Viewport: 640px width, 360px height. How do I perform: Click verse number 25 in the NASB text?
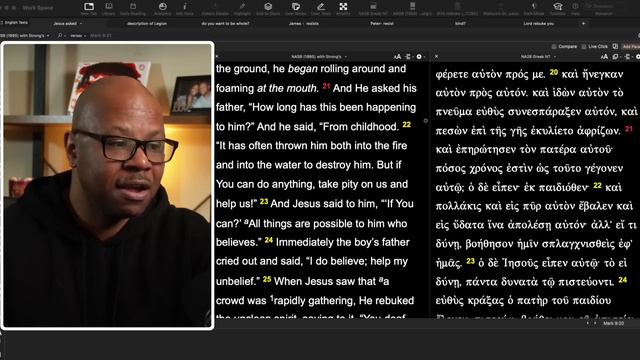click(267, 279)
